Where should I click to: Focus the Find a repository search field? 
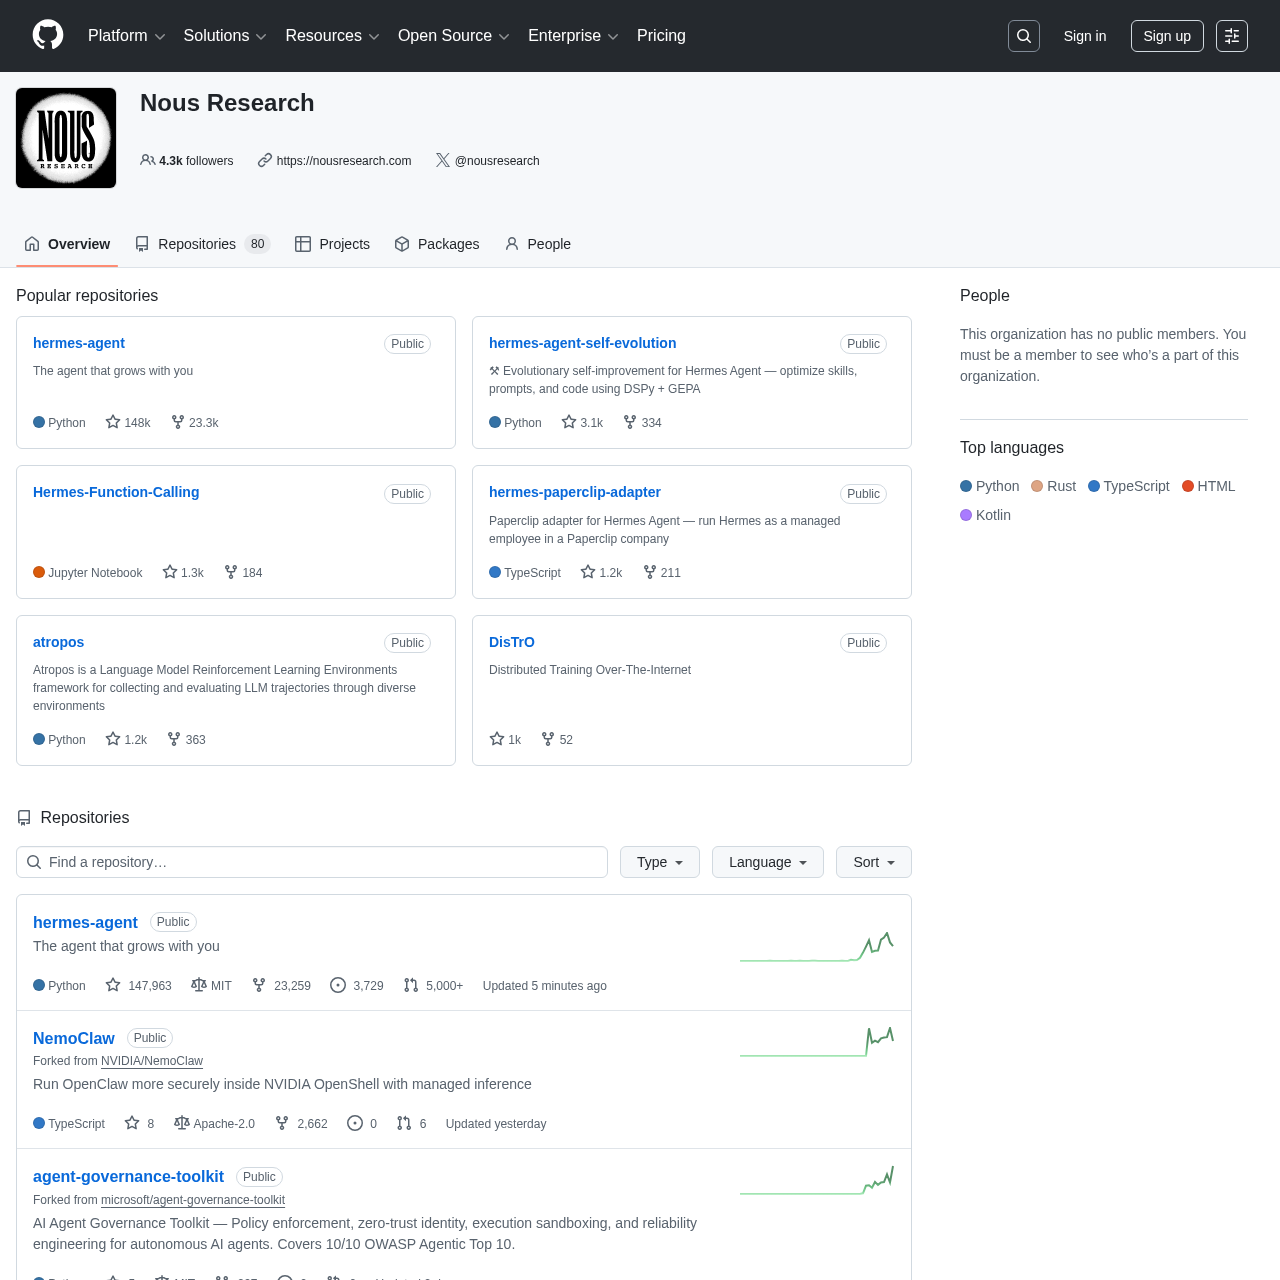tap(312, 862)
